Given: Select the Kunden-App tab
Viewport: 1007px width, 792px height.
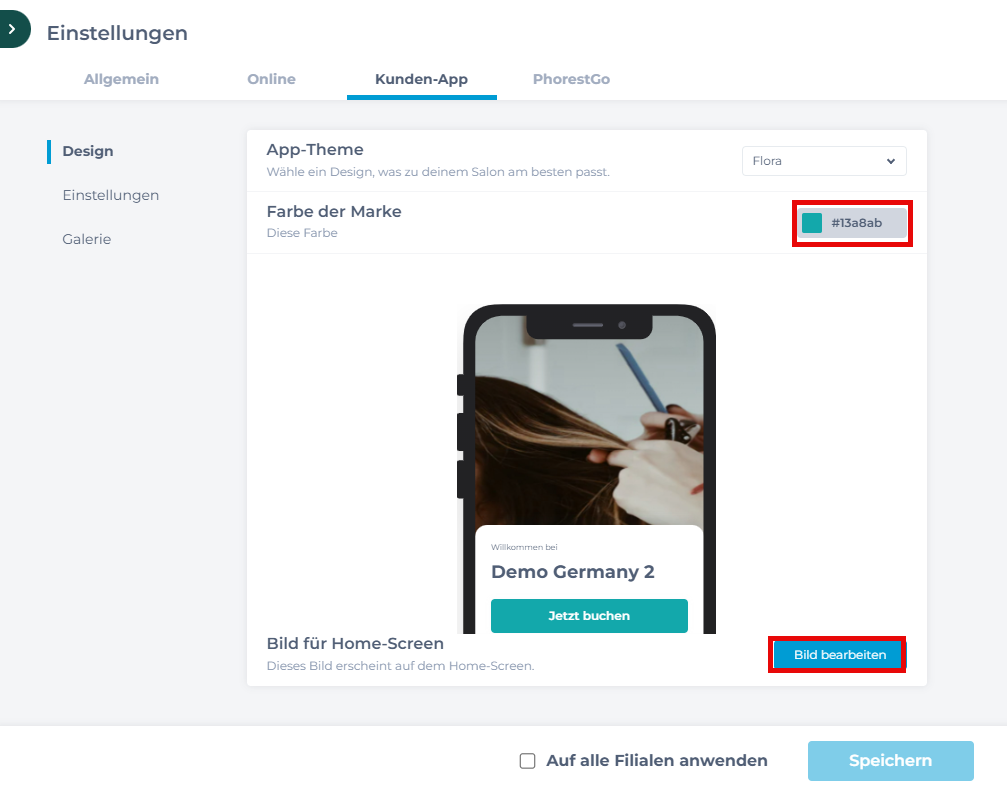Looking at the screenshot, I should pyautogui.click(x=421, y=79).
